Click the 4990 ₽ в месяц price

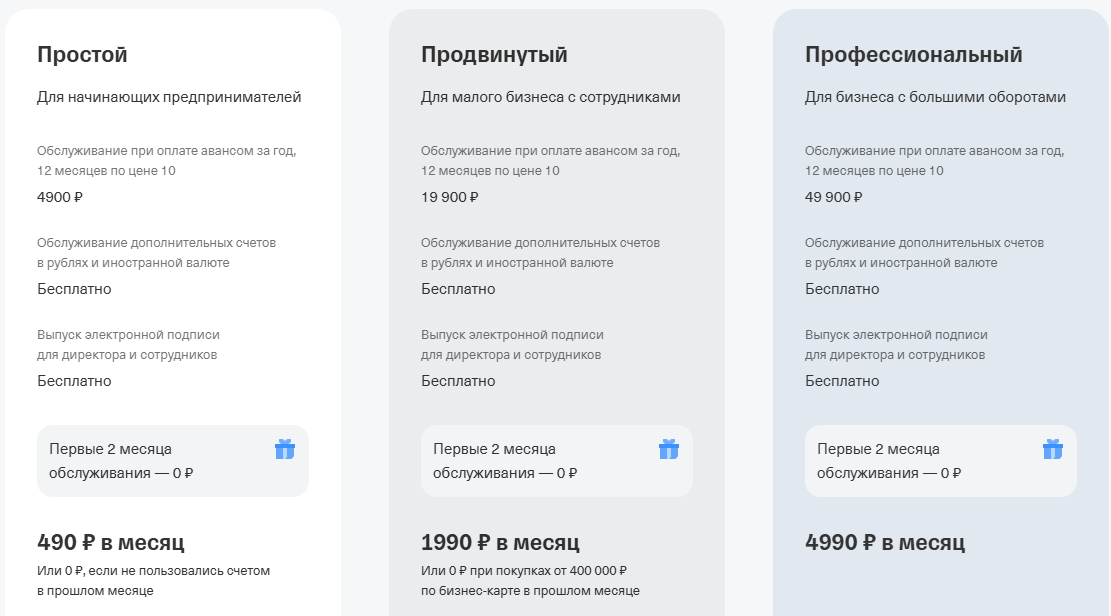pyautogui.click(x=885, y=542)
